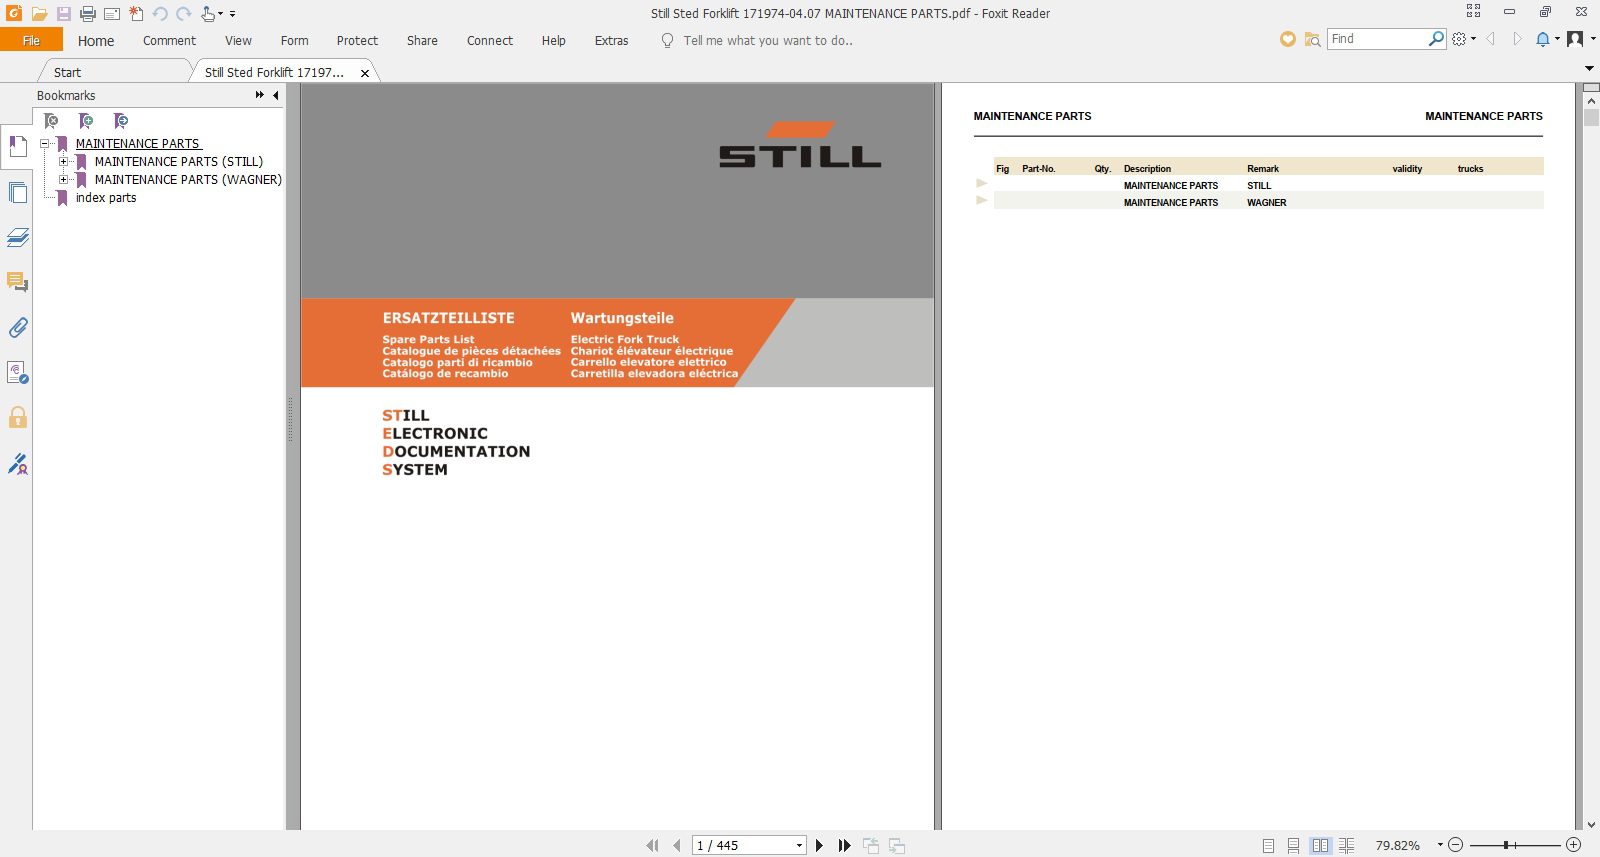Toggle the touch mode hand icon
Screen dimensions: 1600x857
[x=209, y=14]
